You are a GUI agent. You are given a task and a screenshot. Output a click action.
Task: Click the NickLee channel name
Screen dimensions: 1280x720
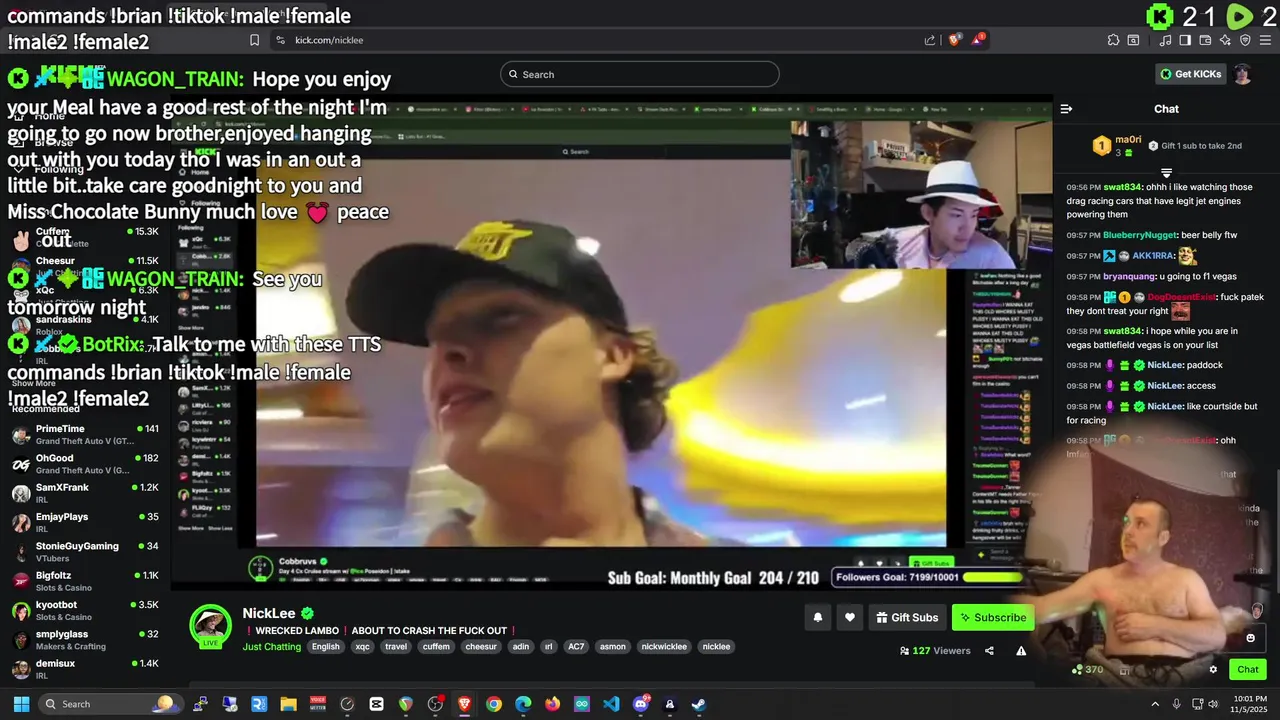(268, 613)
